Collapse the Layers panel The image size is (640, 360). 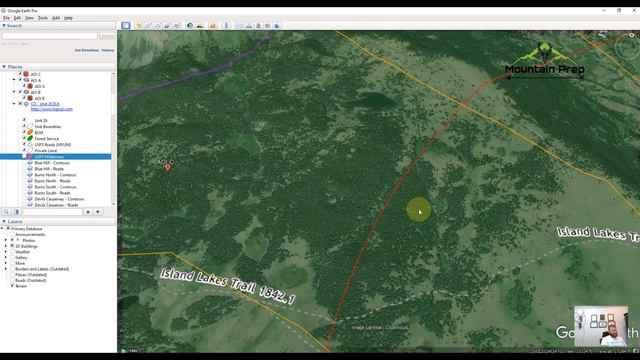[4, 222]
